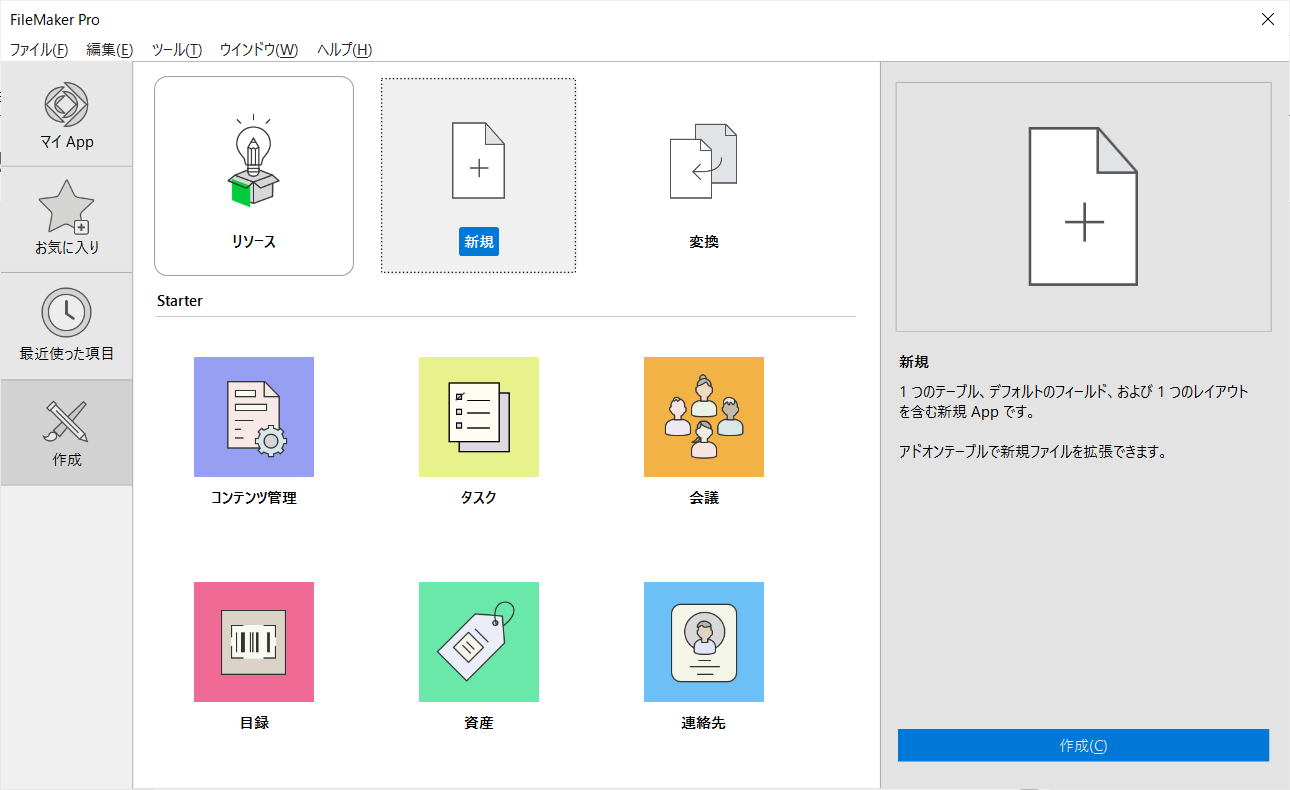The width and height of the screenshot is (1290, 790).
Task: Click the Starter section heading
Action: (180, 300)
